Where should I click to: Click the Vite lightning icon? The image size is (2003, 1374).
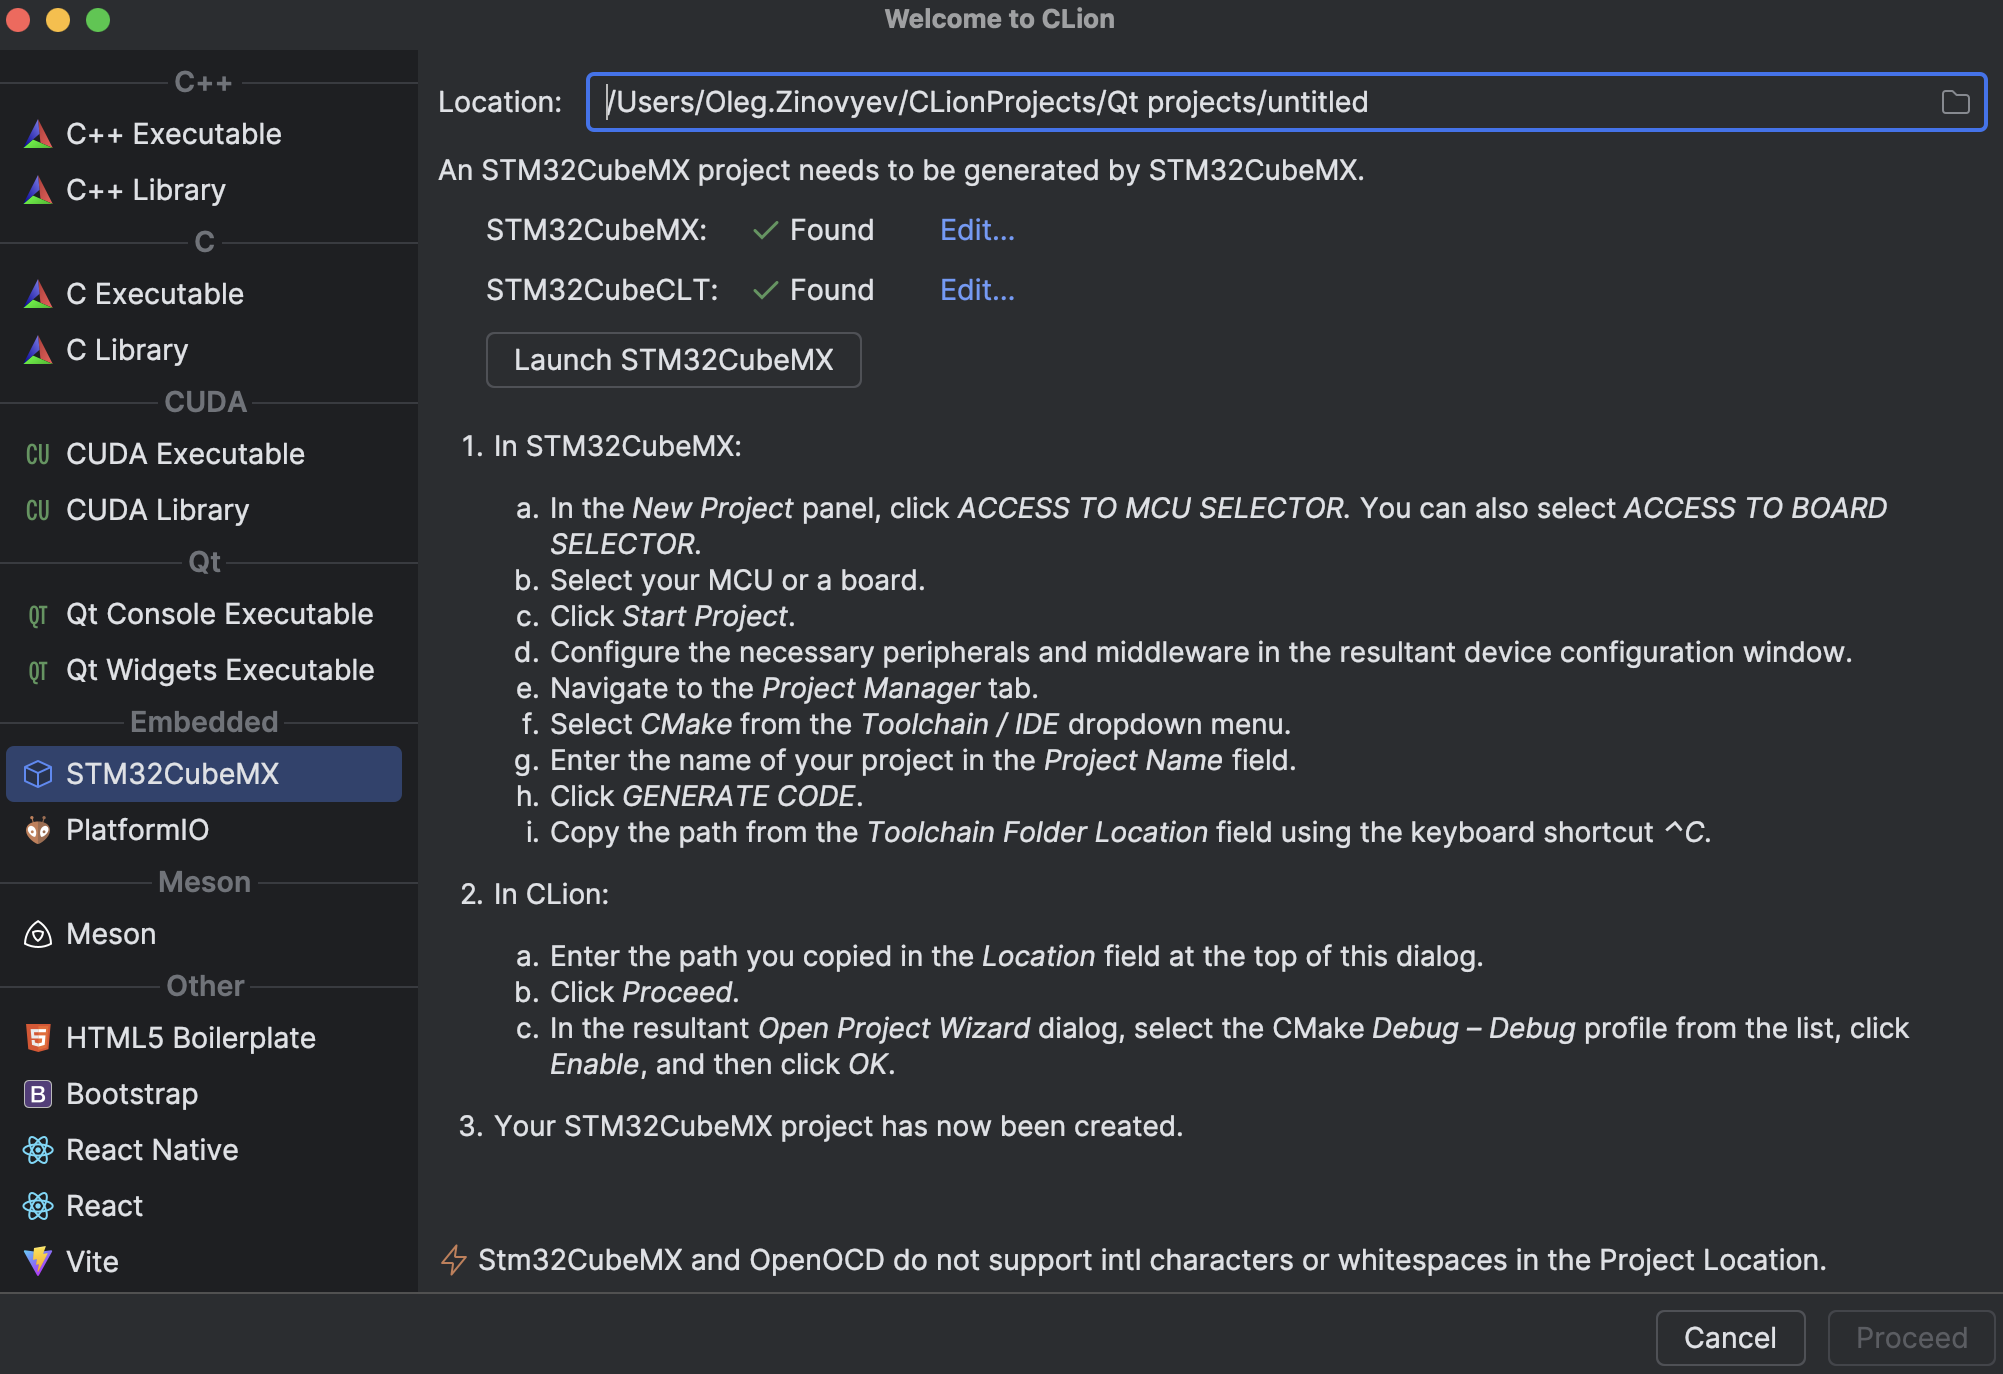tap(38, 1261)
